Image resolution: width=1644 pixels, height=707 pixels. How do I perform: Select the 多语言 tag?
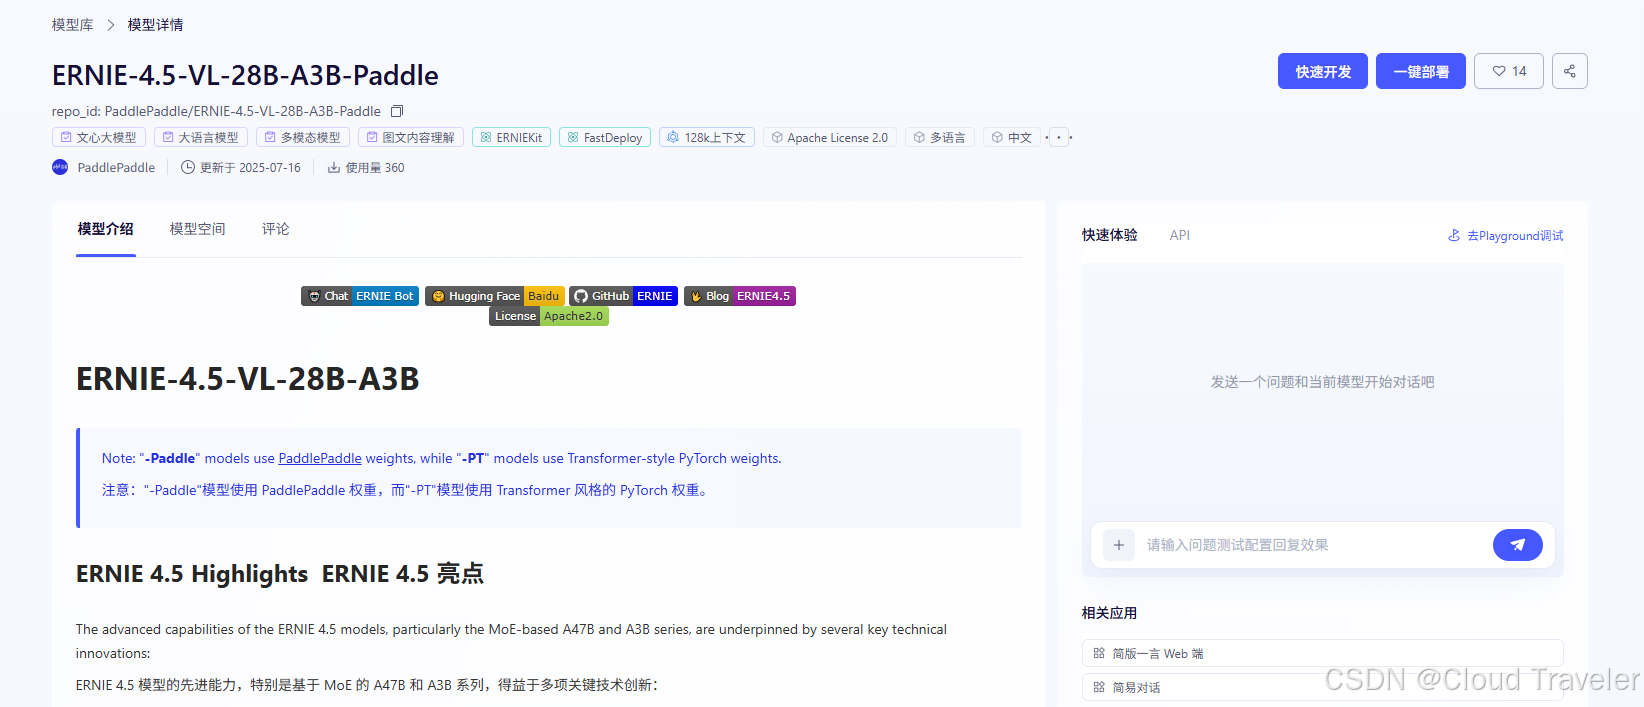(940, 137)
